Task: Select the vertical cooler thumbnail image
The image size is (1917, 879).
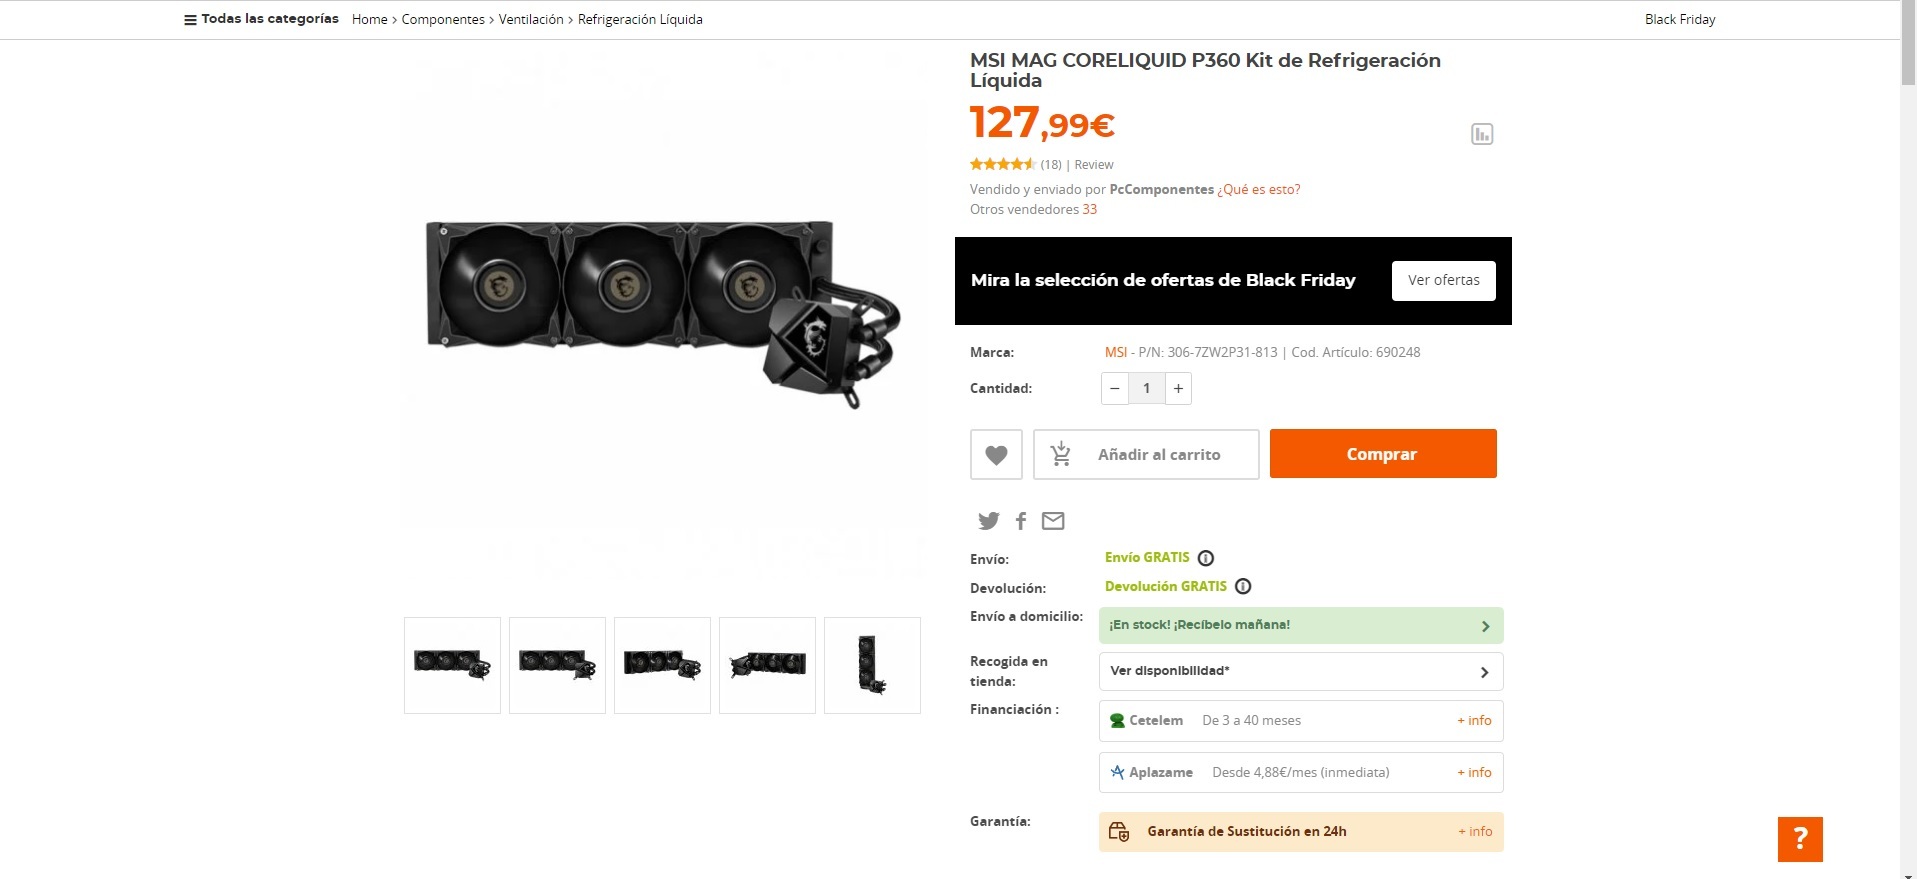Action: point(872,665)
